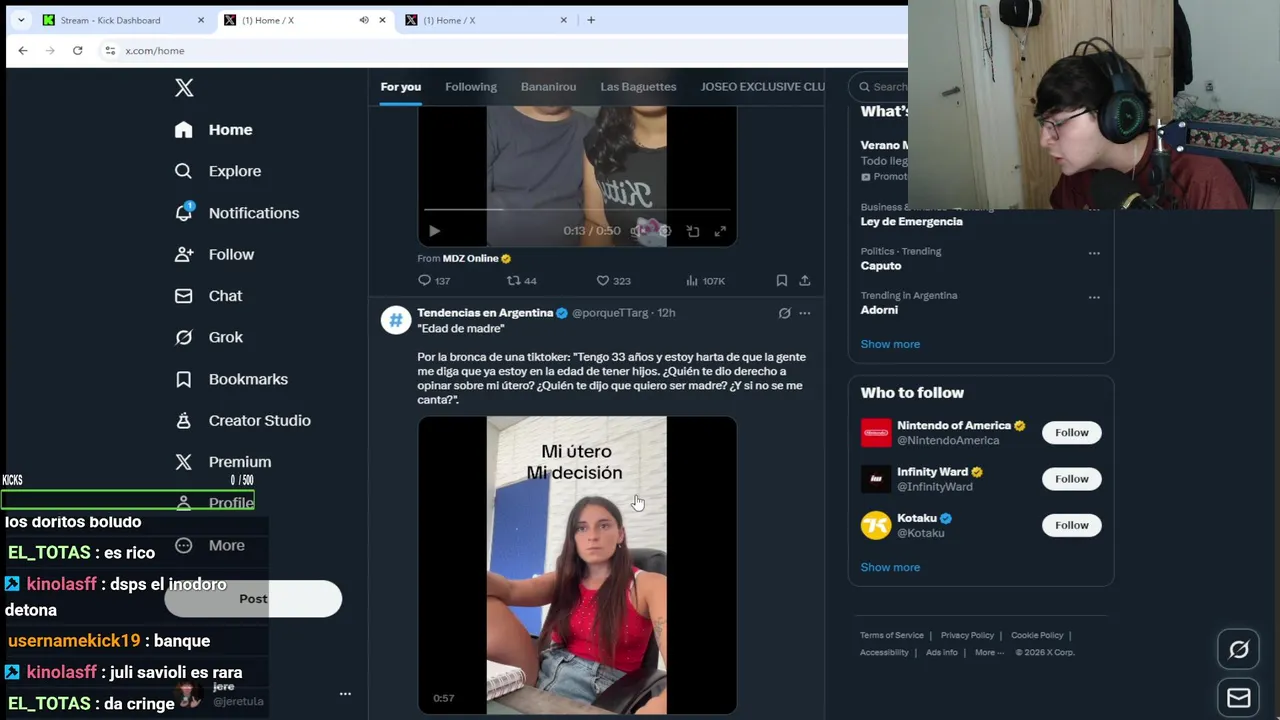
Task: Open Grok in sidebar
Action: point(209,338)
